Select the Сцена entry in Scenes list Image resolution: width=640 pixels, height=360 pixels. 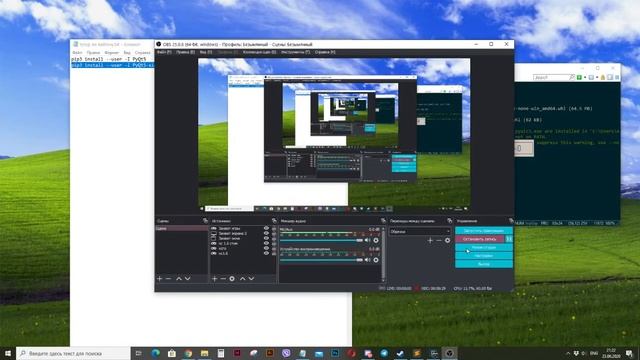[x=182, y=229]
